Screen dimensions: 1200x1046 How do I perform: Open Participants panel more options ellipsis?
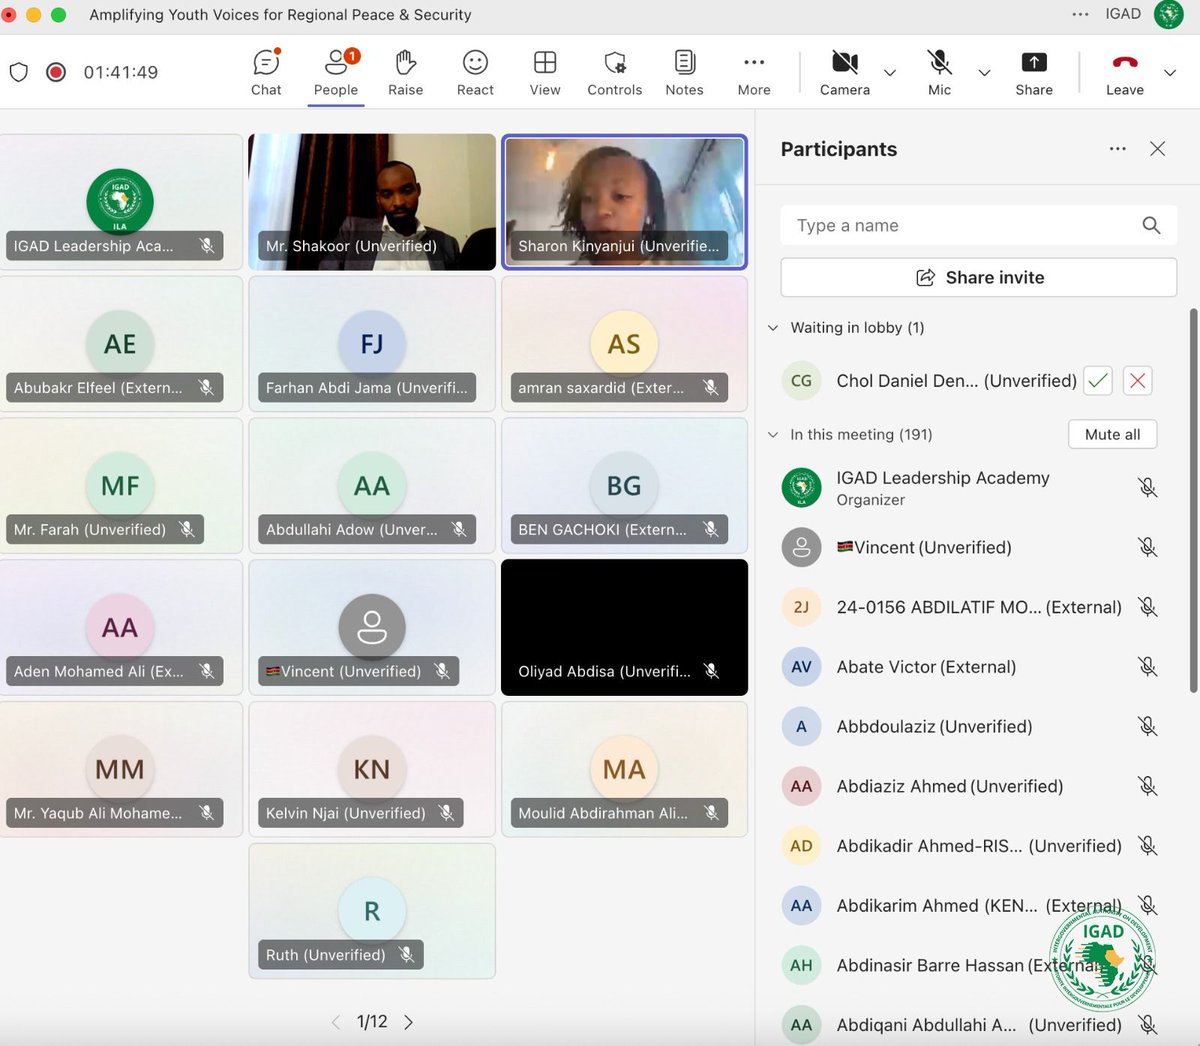[x=1118, y=149]
